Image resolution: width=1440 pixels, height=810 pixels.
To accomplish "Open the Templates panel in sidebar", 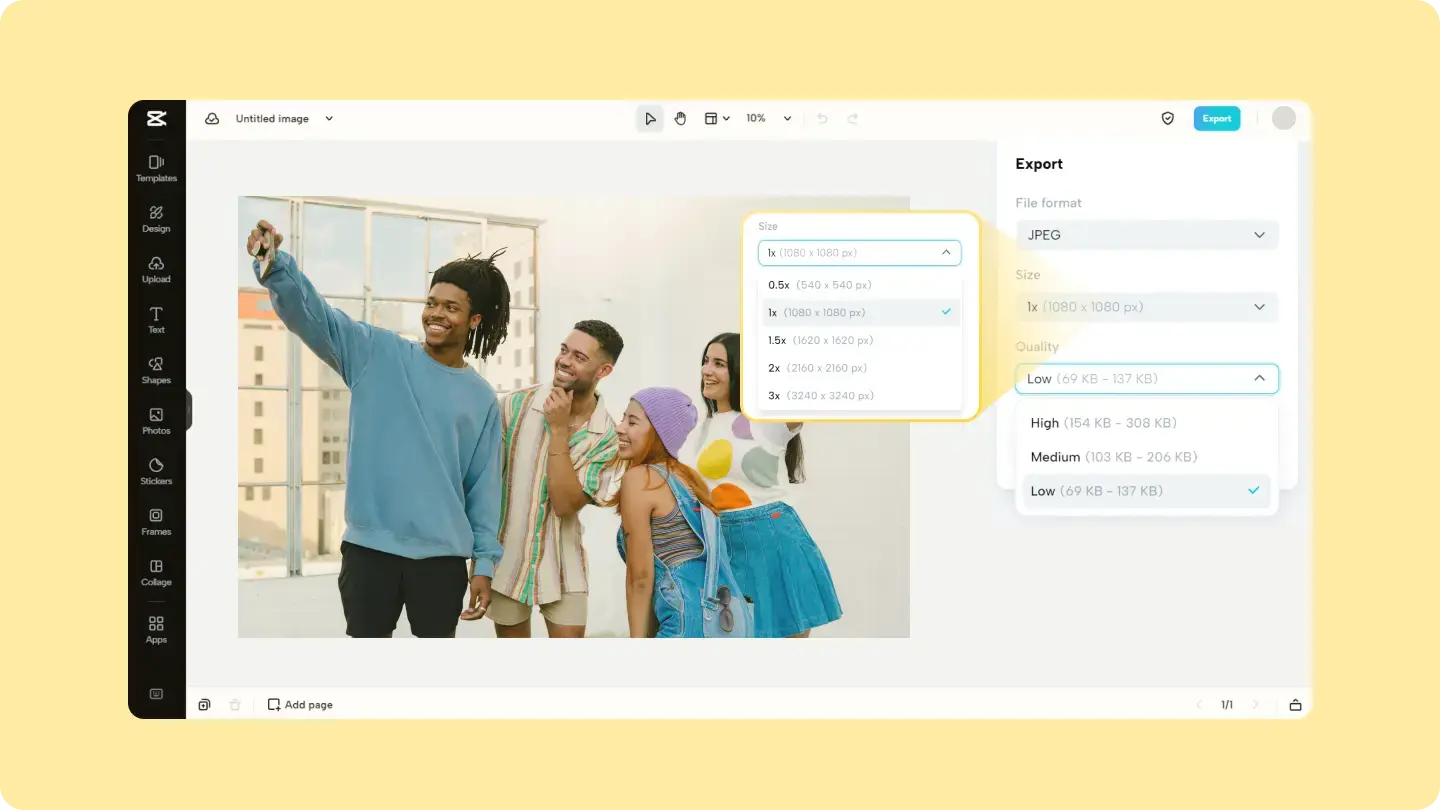I will pos(156,168).
